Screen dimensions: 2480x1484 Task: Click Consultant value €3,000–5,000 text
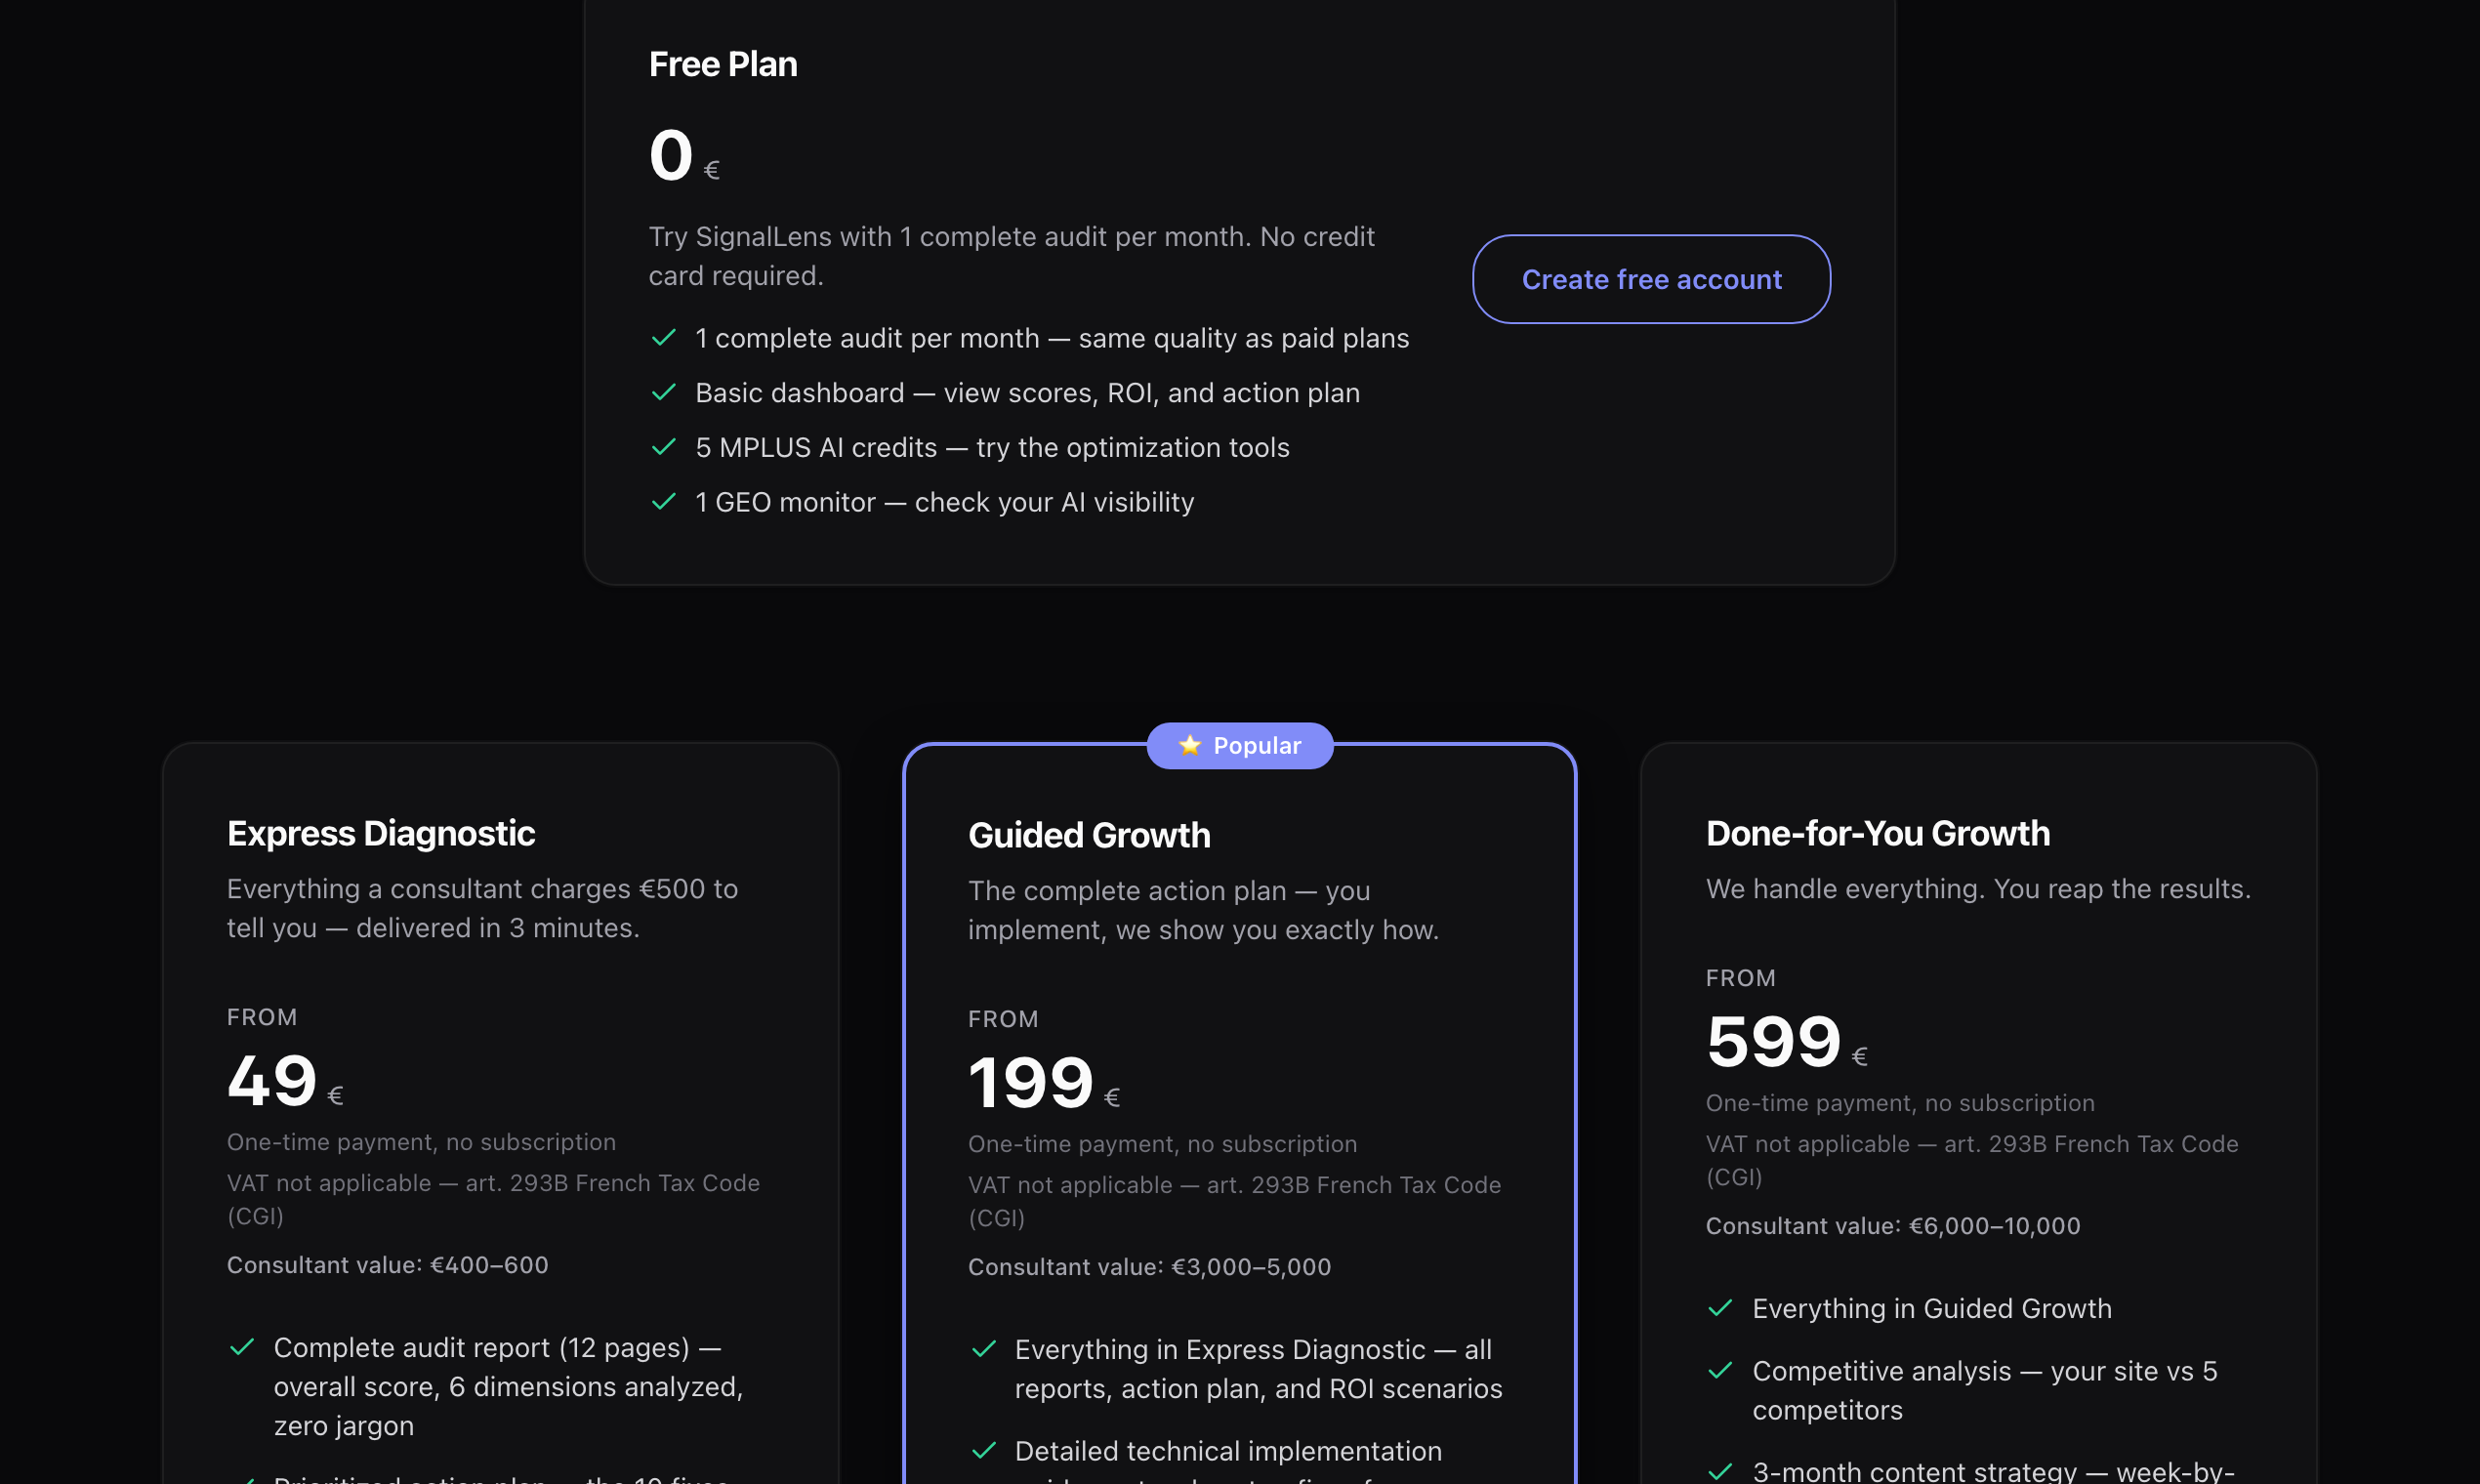coord(1149,1267)
